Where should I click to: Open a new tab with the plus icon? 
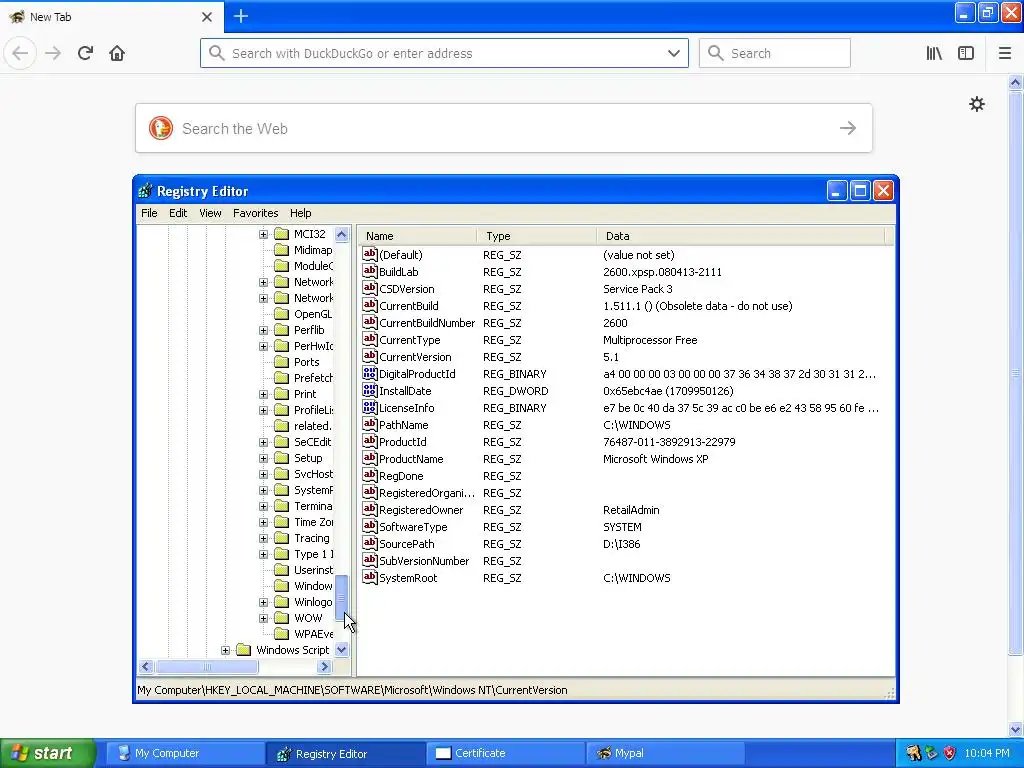[x=240, y=16]
